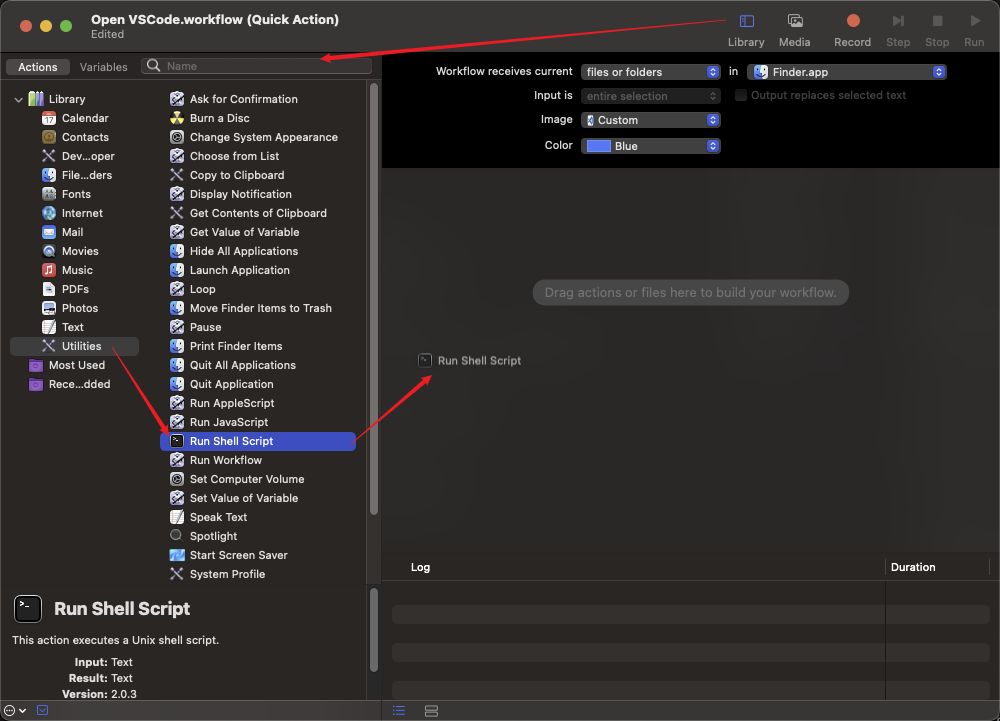Show the log view icon
The width and height of the screenshot is (1000, 721).
pos(399,711)
